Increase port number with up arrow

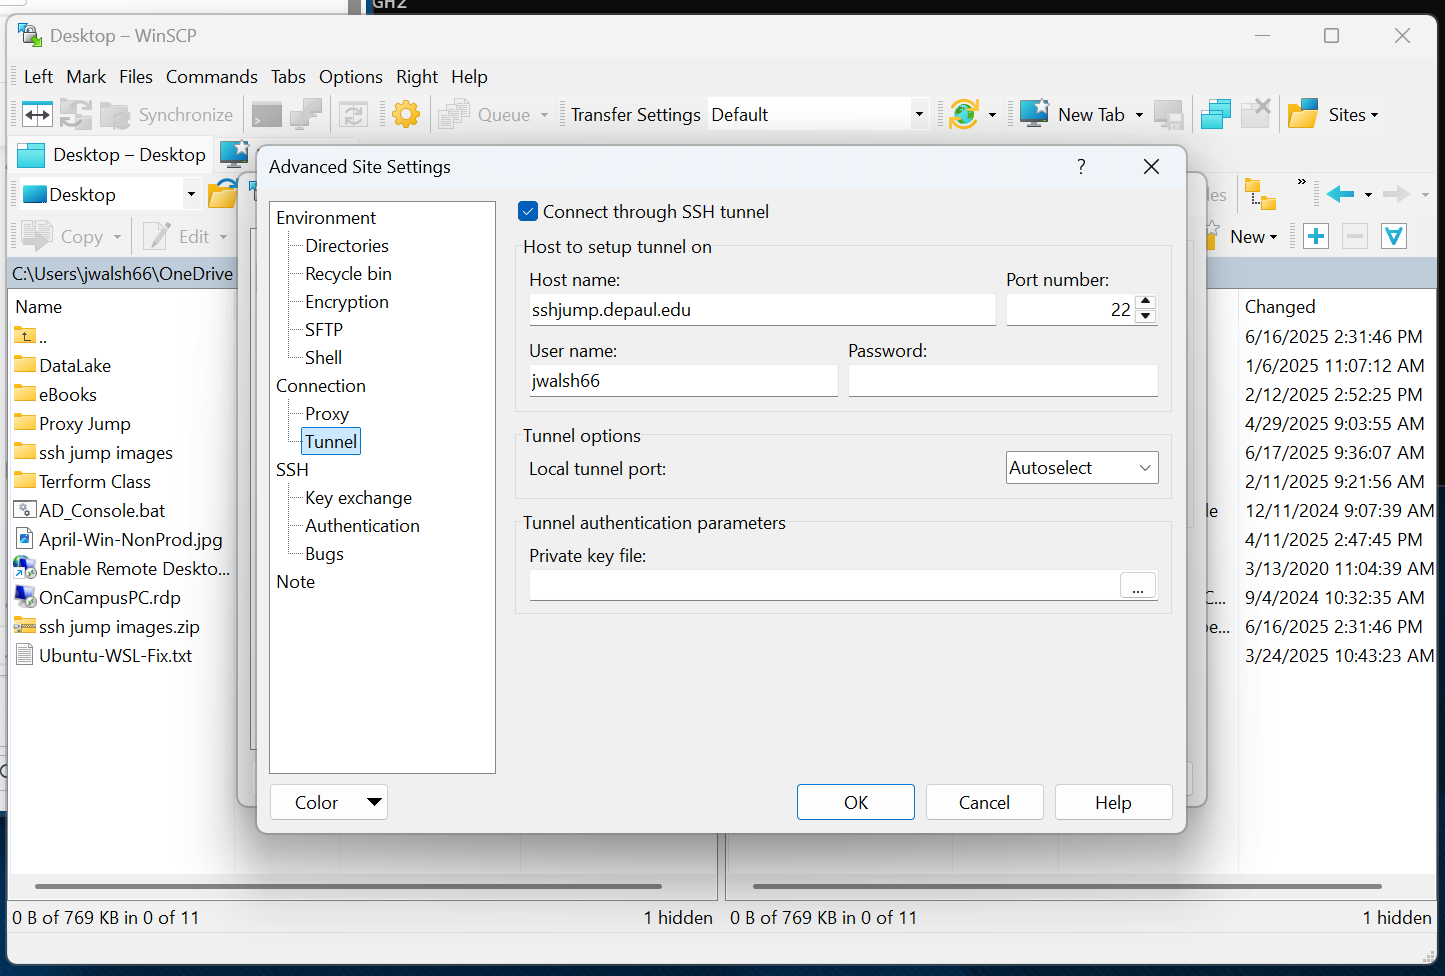(1146, 302)
